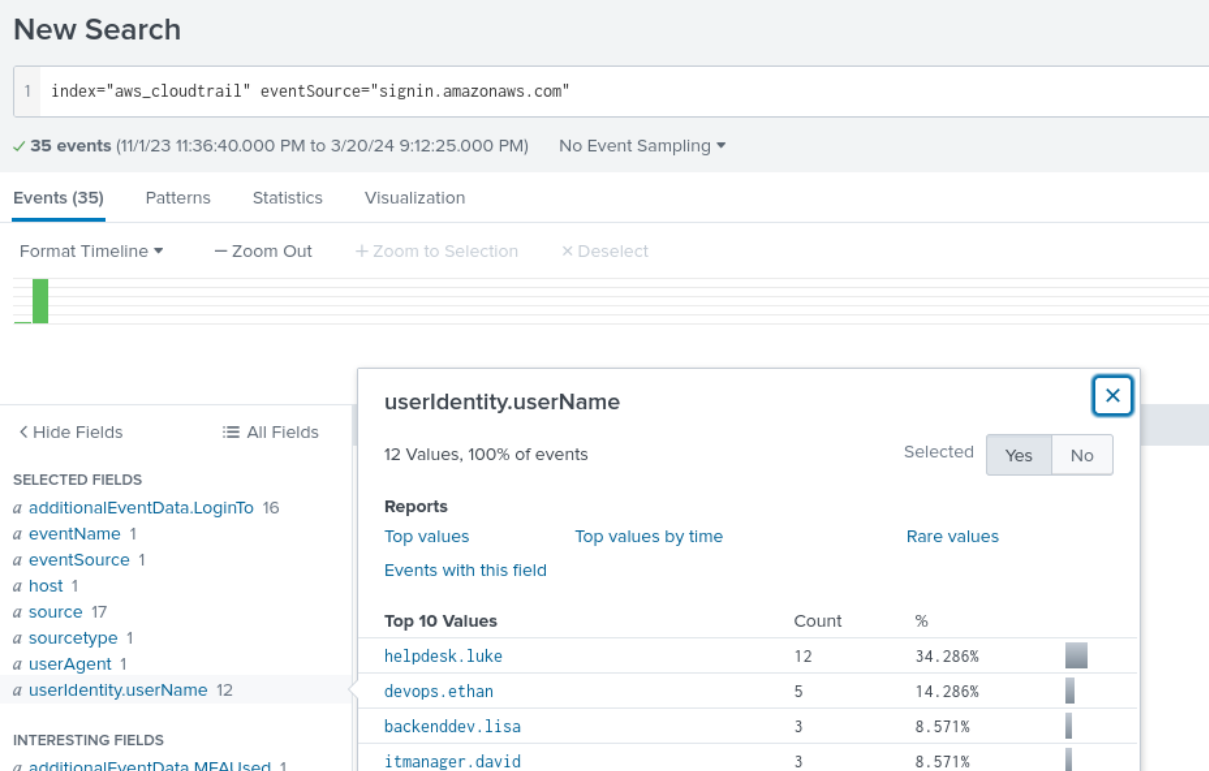This screenshot has height=771, width=1209.
Task: Open the Patterns tab
Action: click(178, 197)
